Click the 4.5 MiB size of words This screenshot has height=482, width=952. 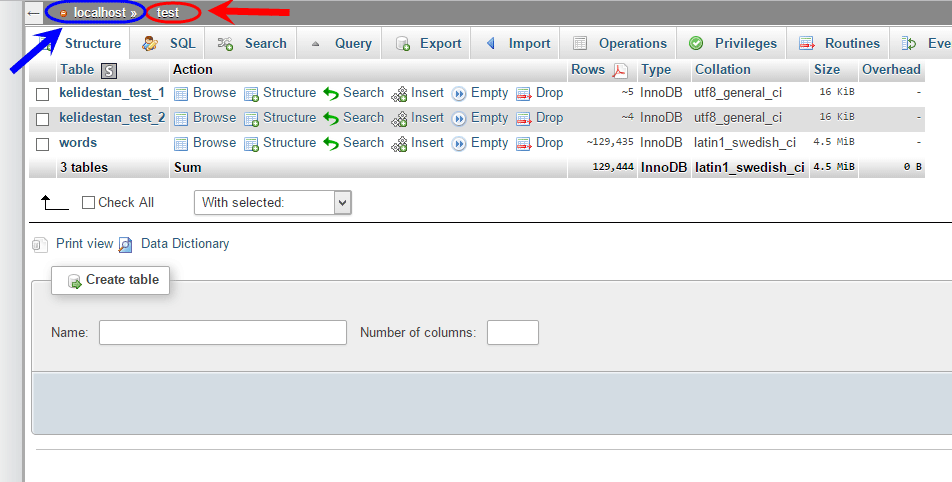(834, 142)
